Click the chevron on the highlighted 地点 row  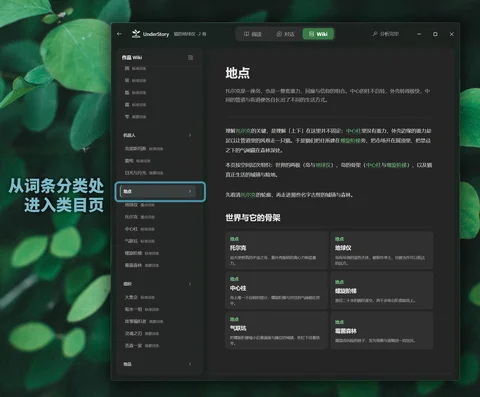pos(190,191)
